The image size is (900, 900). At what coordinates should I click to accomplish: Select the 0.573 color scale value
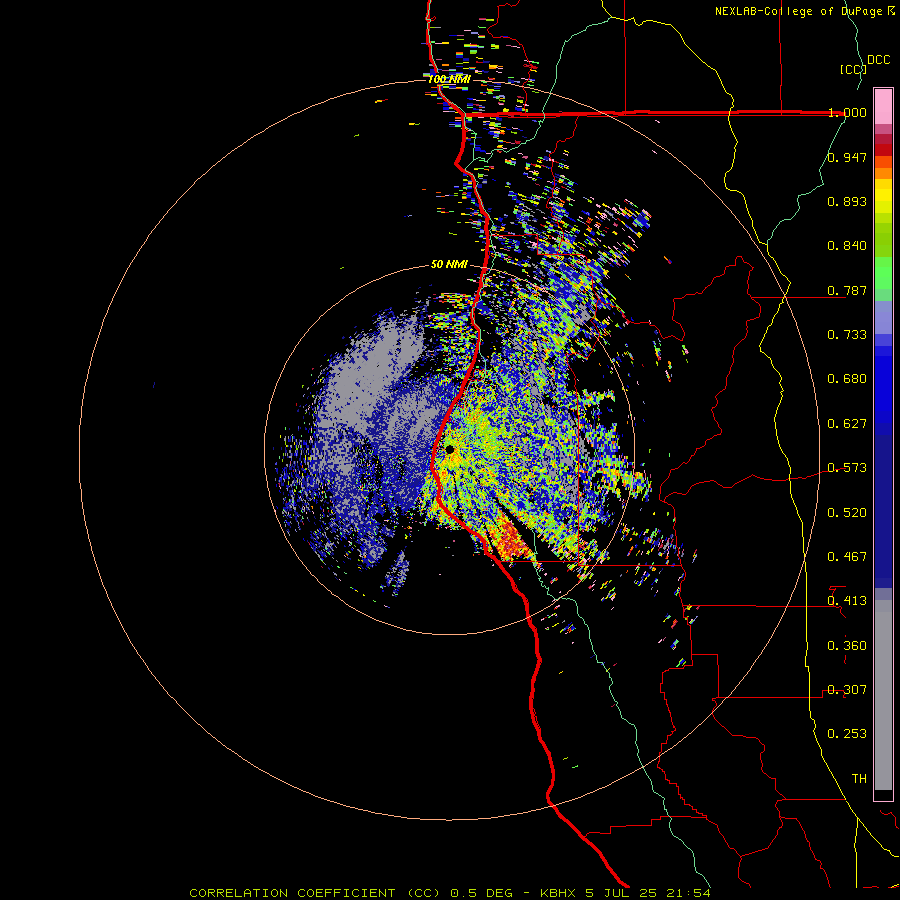847,468
